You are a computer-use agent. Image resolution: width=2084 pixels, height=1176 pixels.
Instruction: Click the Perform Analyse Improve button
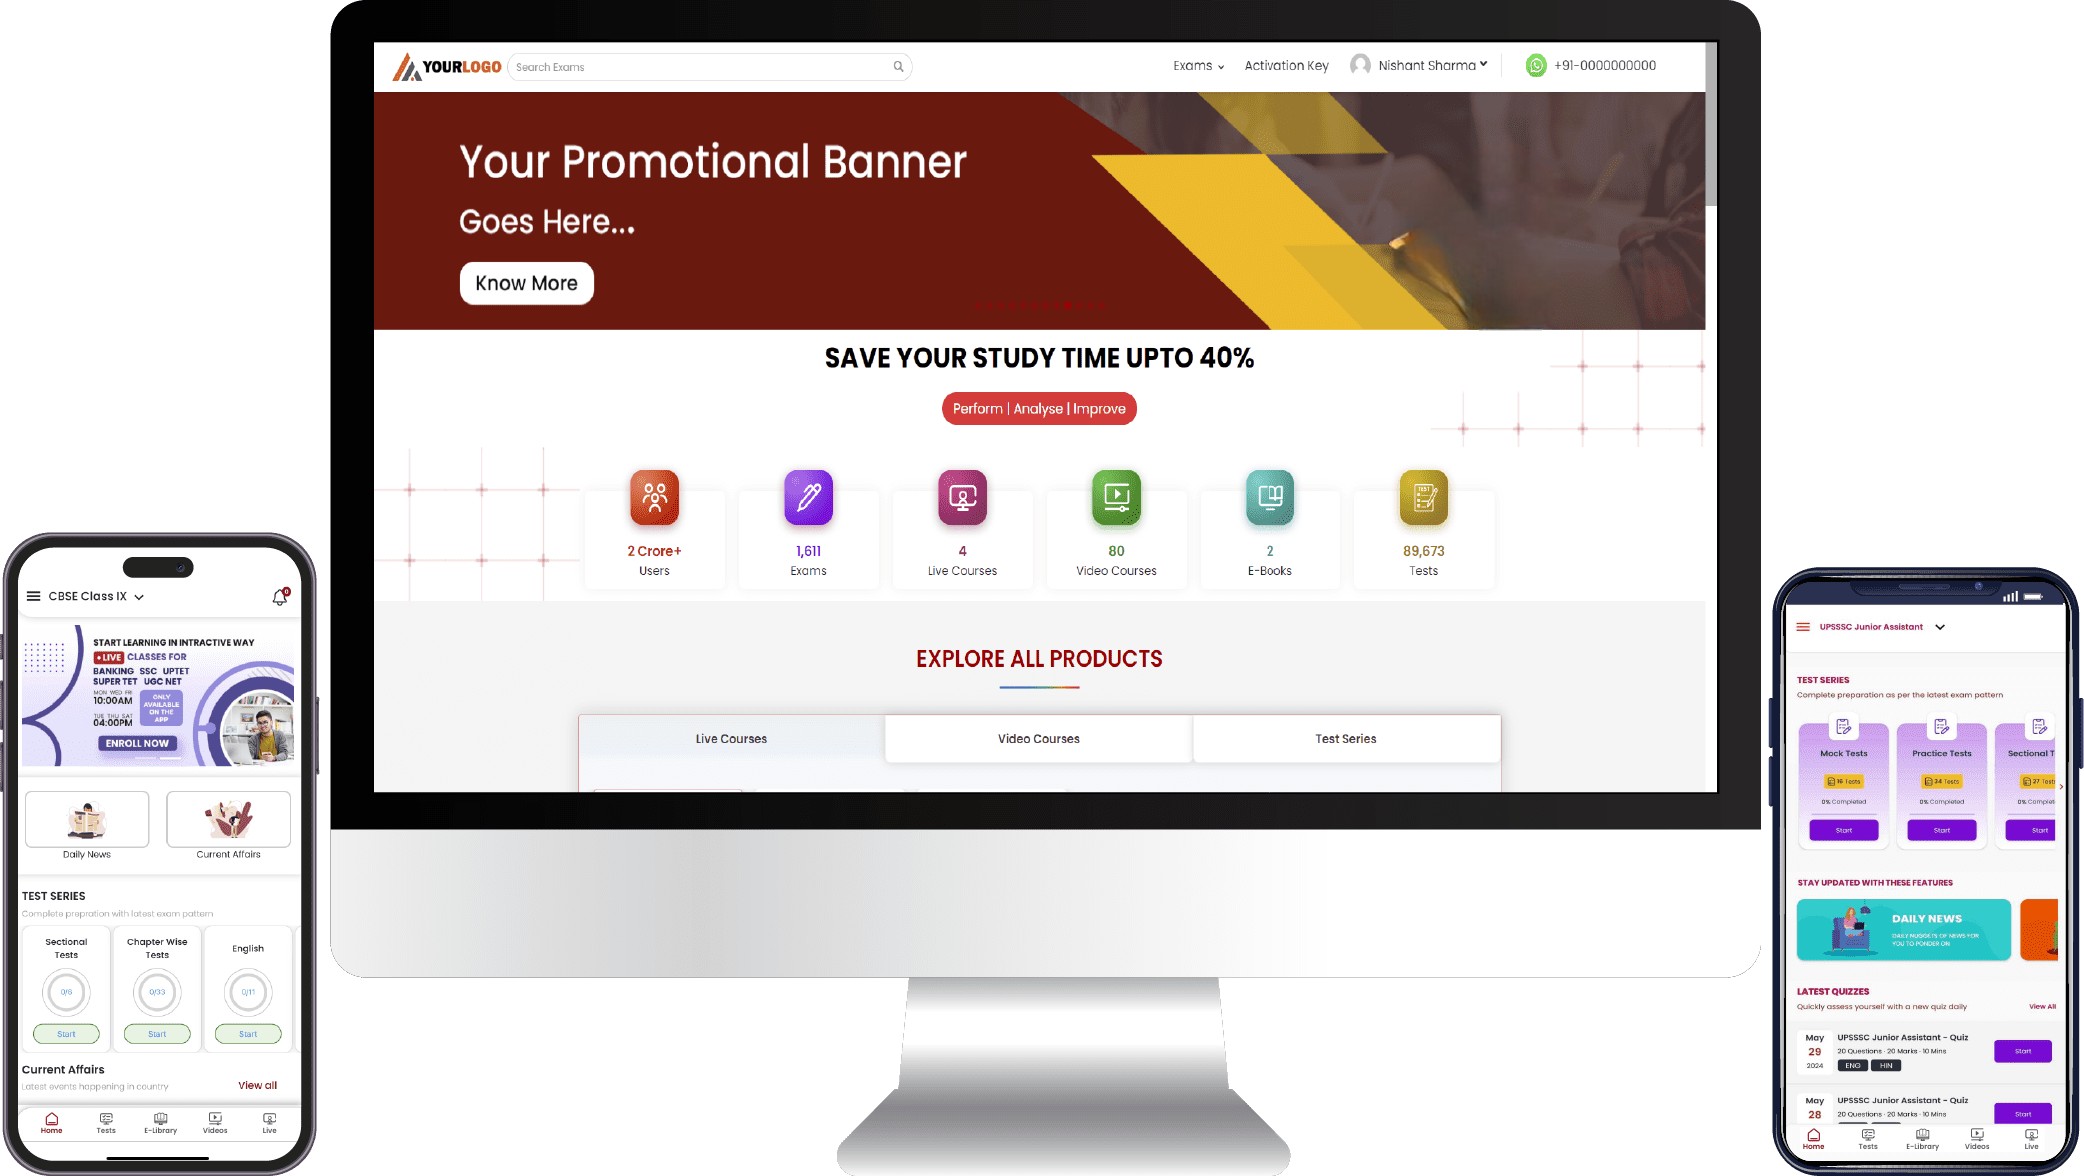click(x=1039, y=408)
